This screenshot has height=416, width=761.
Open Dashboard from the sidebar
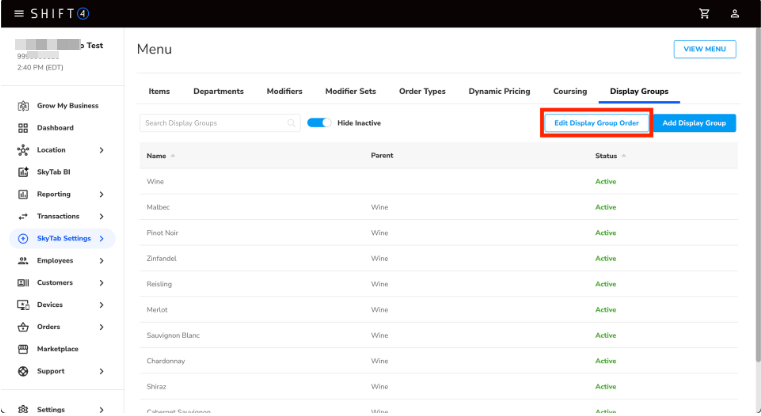point(55,128)
